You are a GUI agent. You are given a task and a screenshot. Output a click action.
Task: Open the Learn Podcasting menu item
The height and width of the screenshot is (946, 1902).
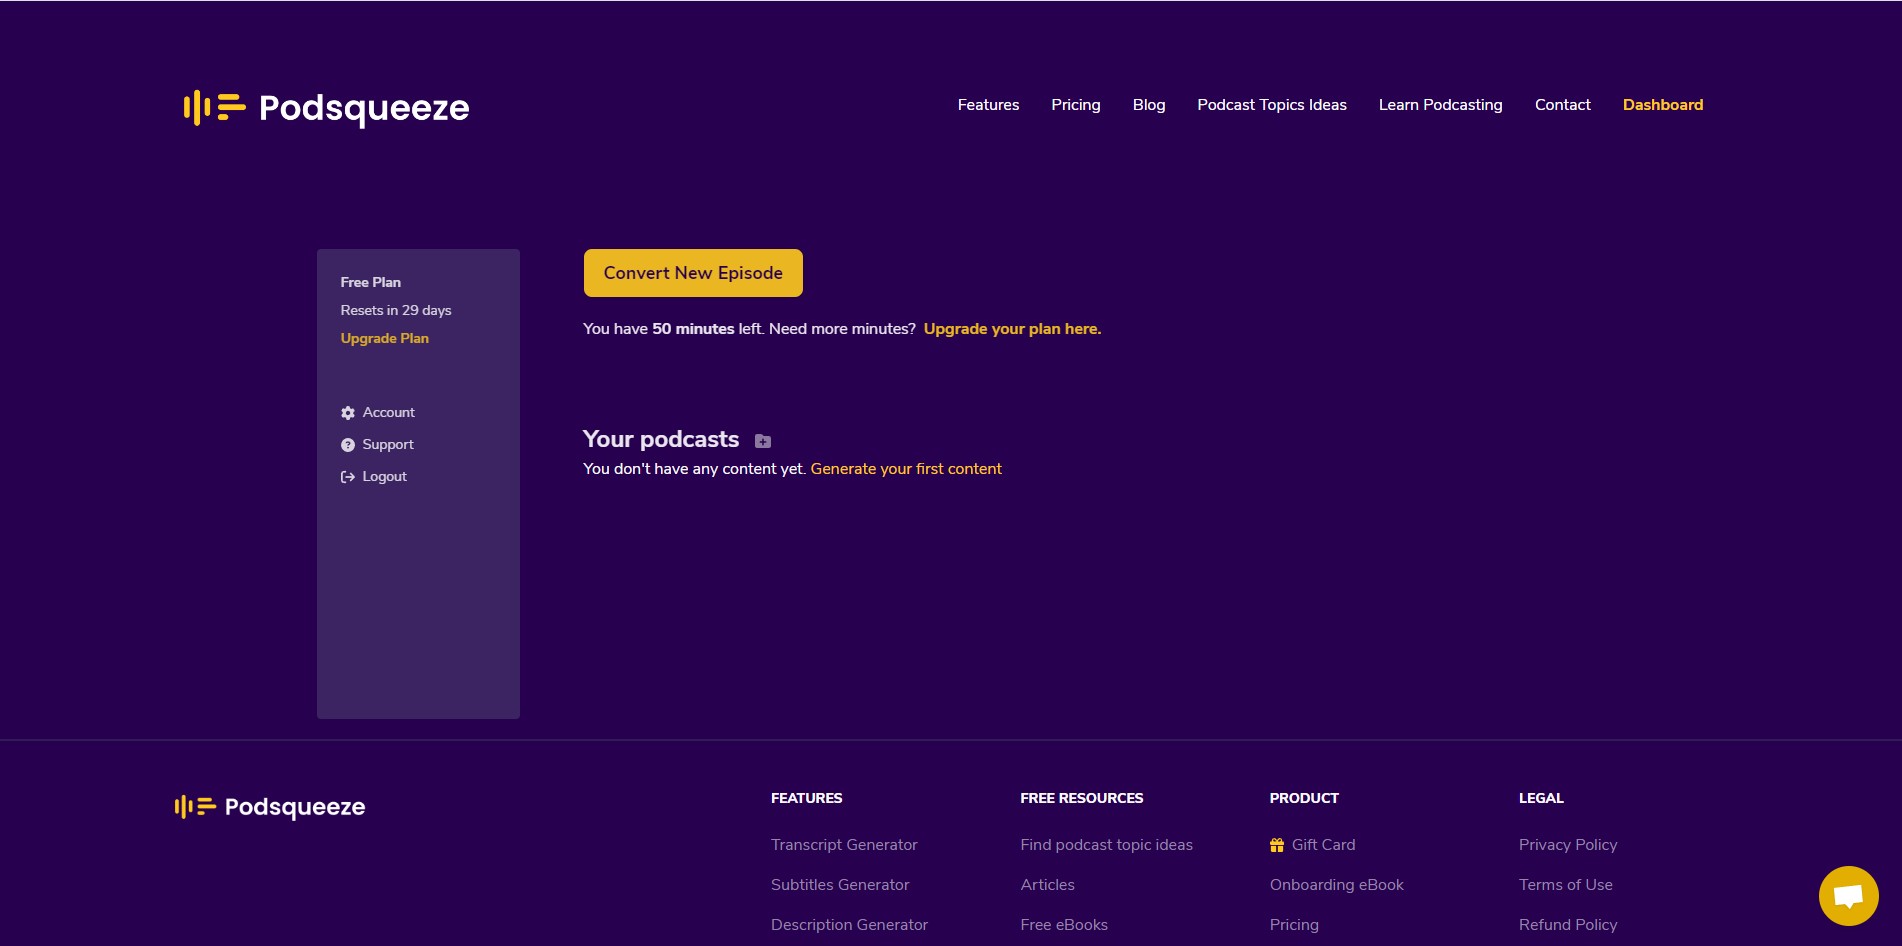1441,105
